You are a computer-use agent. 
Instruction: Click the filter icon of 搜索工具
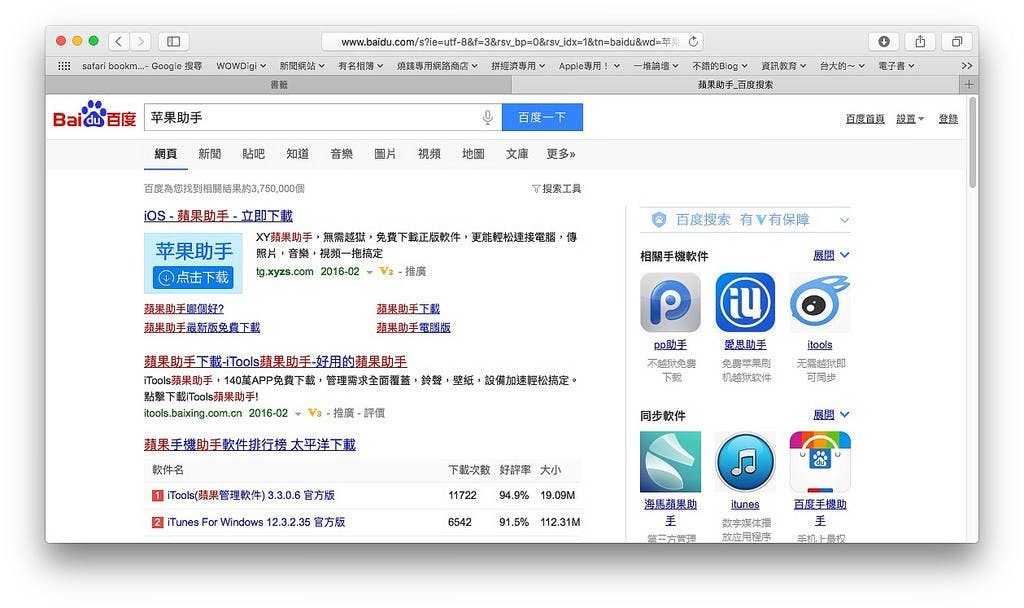pyautogui.click(x=536, y=189)
